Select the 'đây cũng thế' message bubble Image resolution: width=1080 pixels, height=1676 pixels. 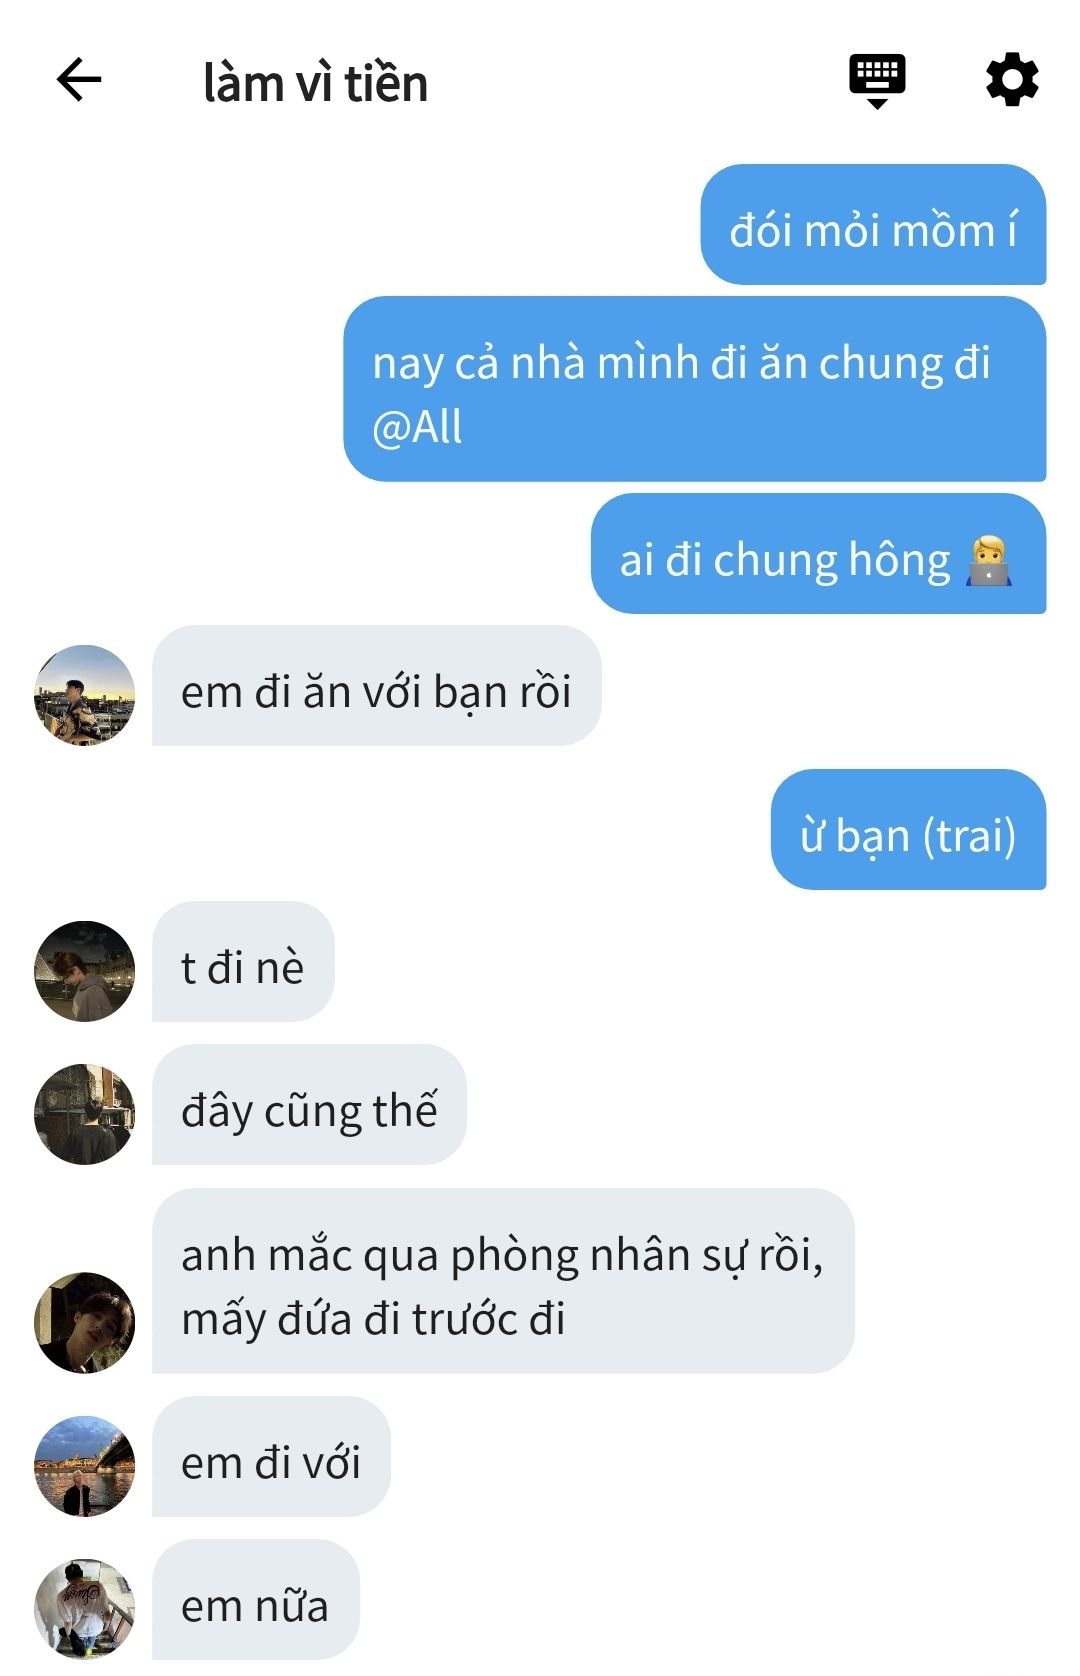(309, 1104)
